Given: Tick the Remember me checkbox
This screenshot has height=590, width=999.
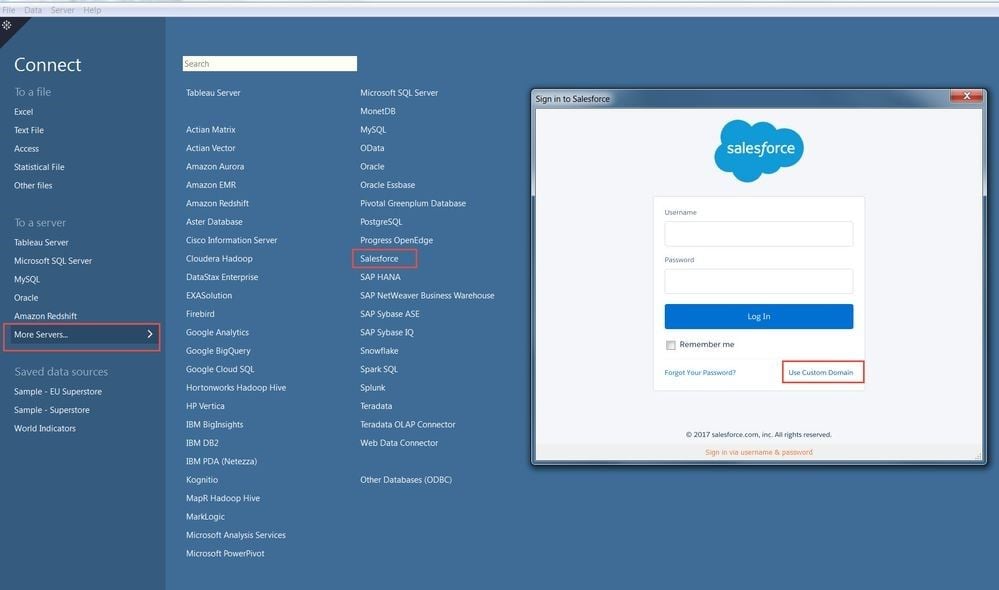Looking at the screenshot, I should [x=671, y=345].
